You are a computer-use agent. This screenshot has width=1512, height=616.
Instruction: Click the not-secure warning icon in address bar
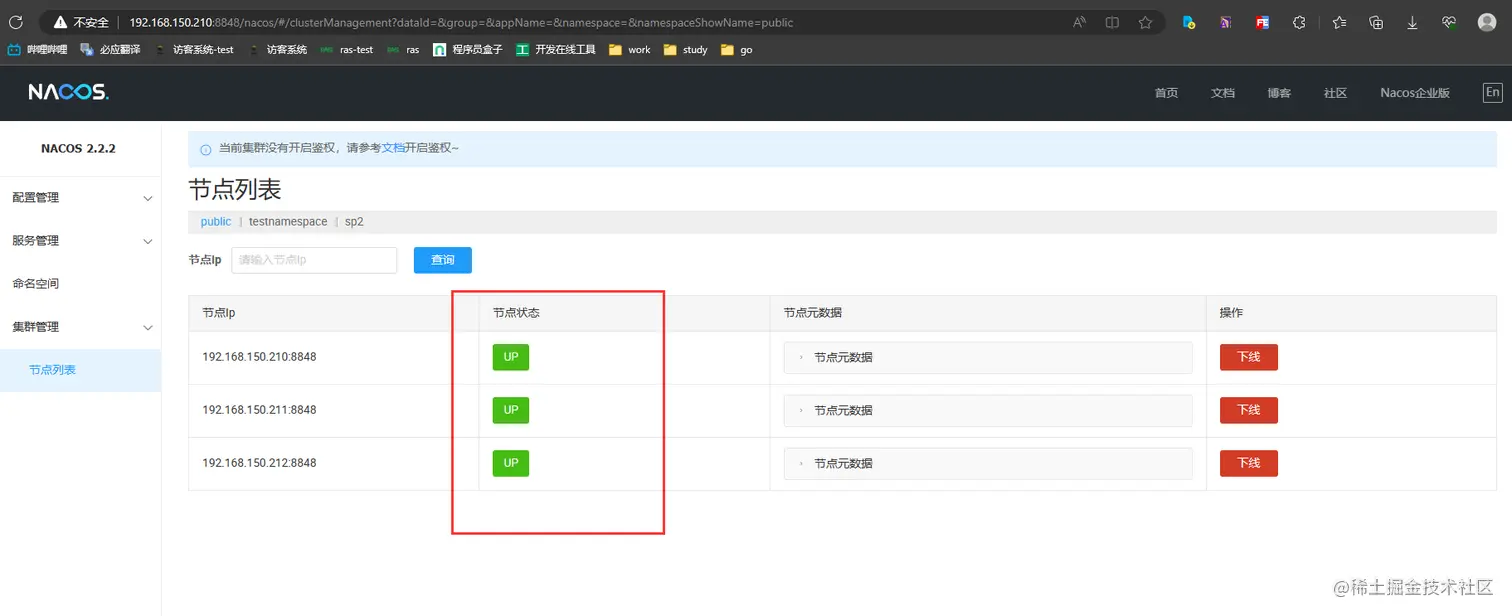61,22
